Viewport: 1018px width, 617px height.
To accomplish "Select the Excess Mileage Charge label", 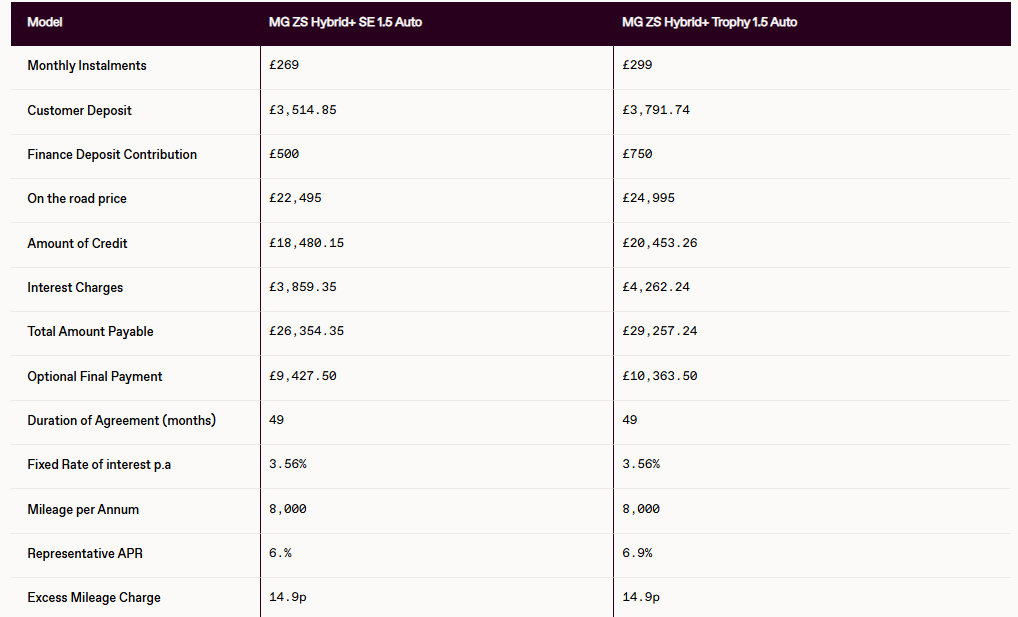I will pyautogui.click(x=94, y=598).
